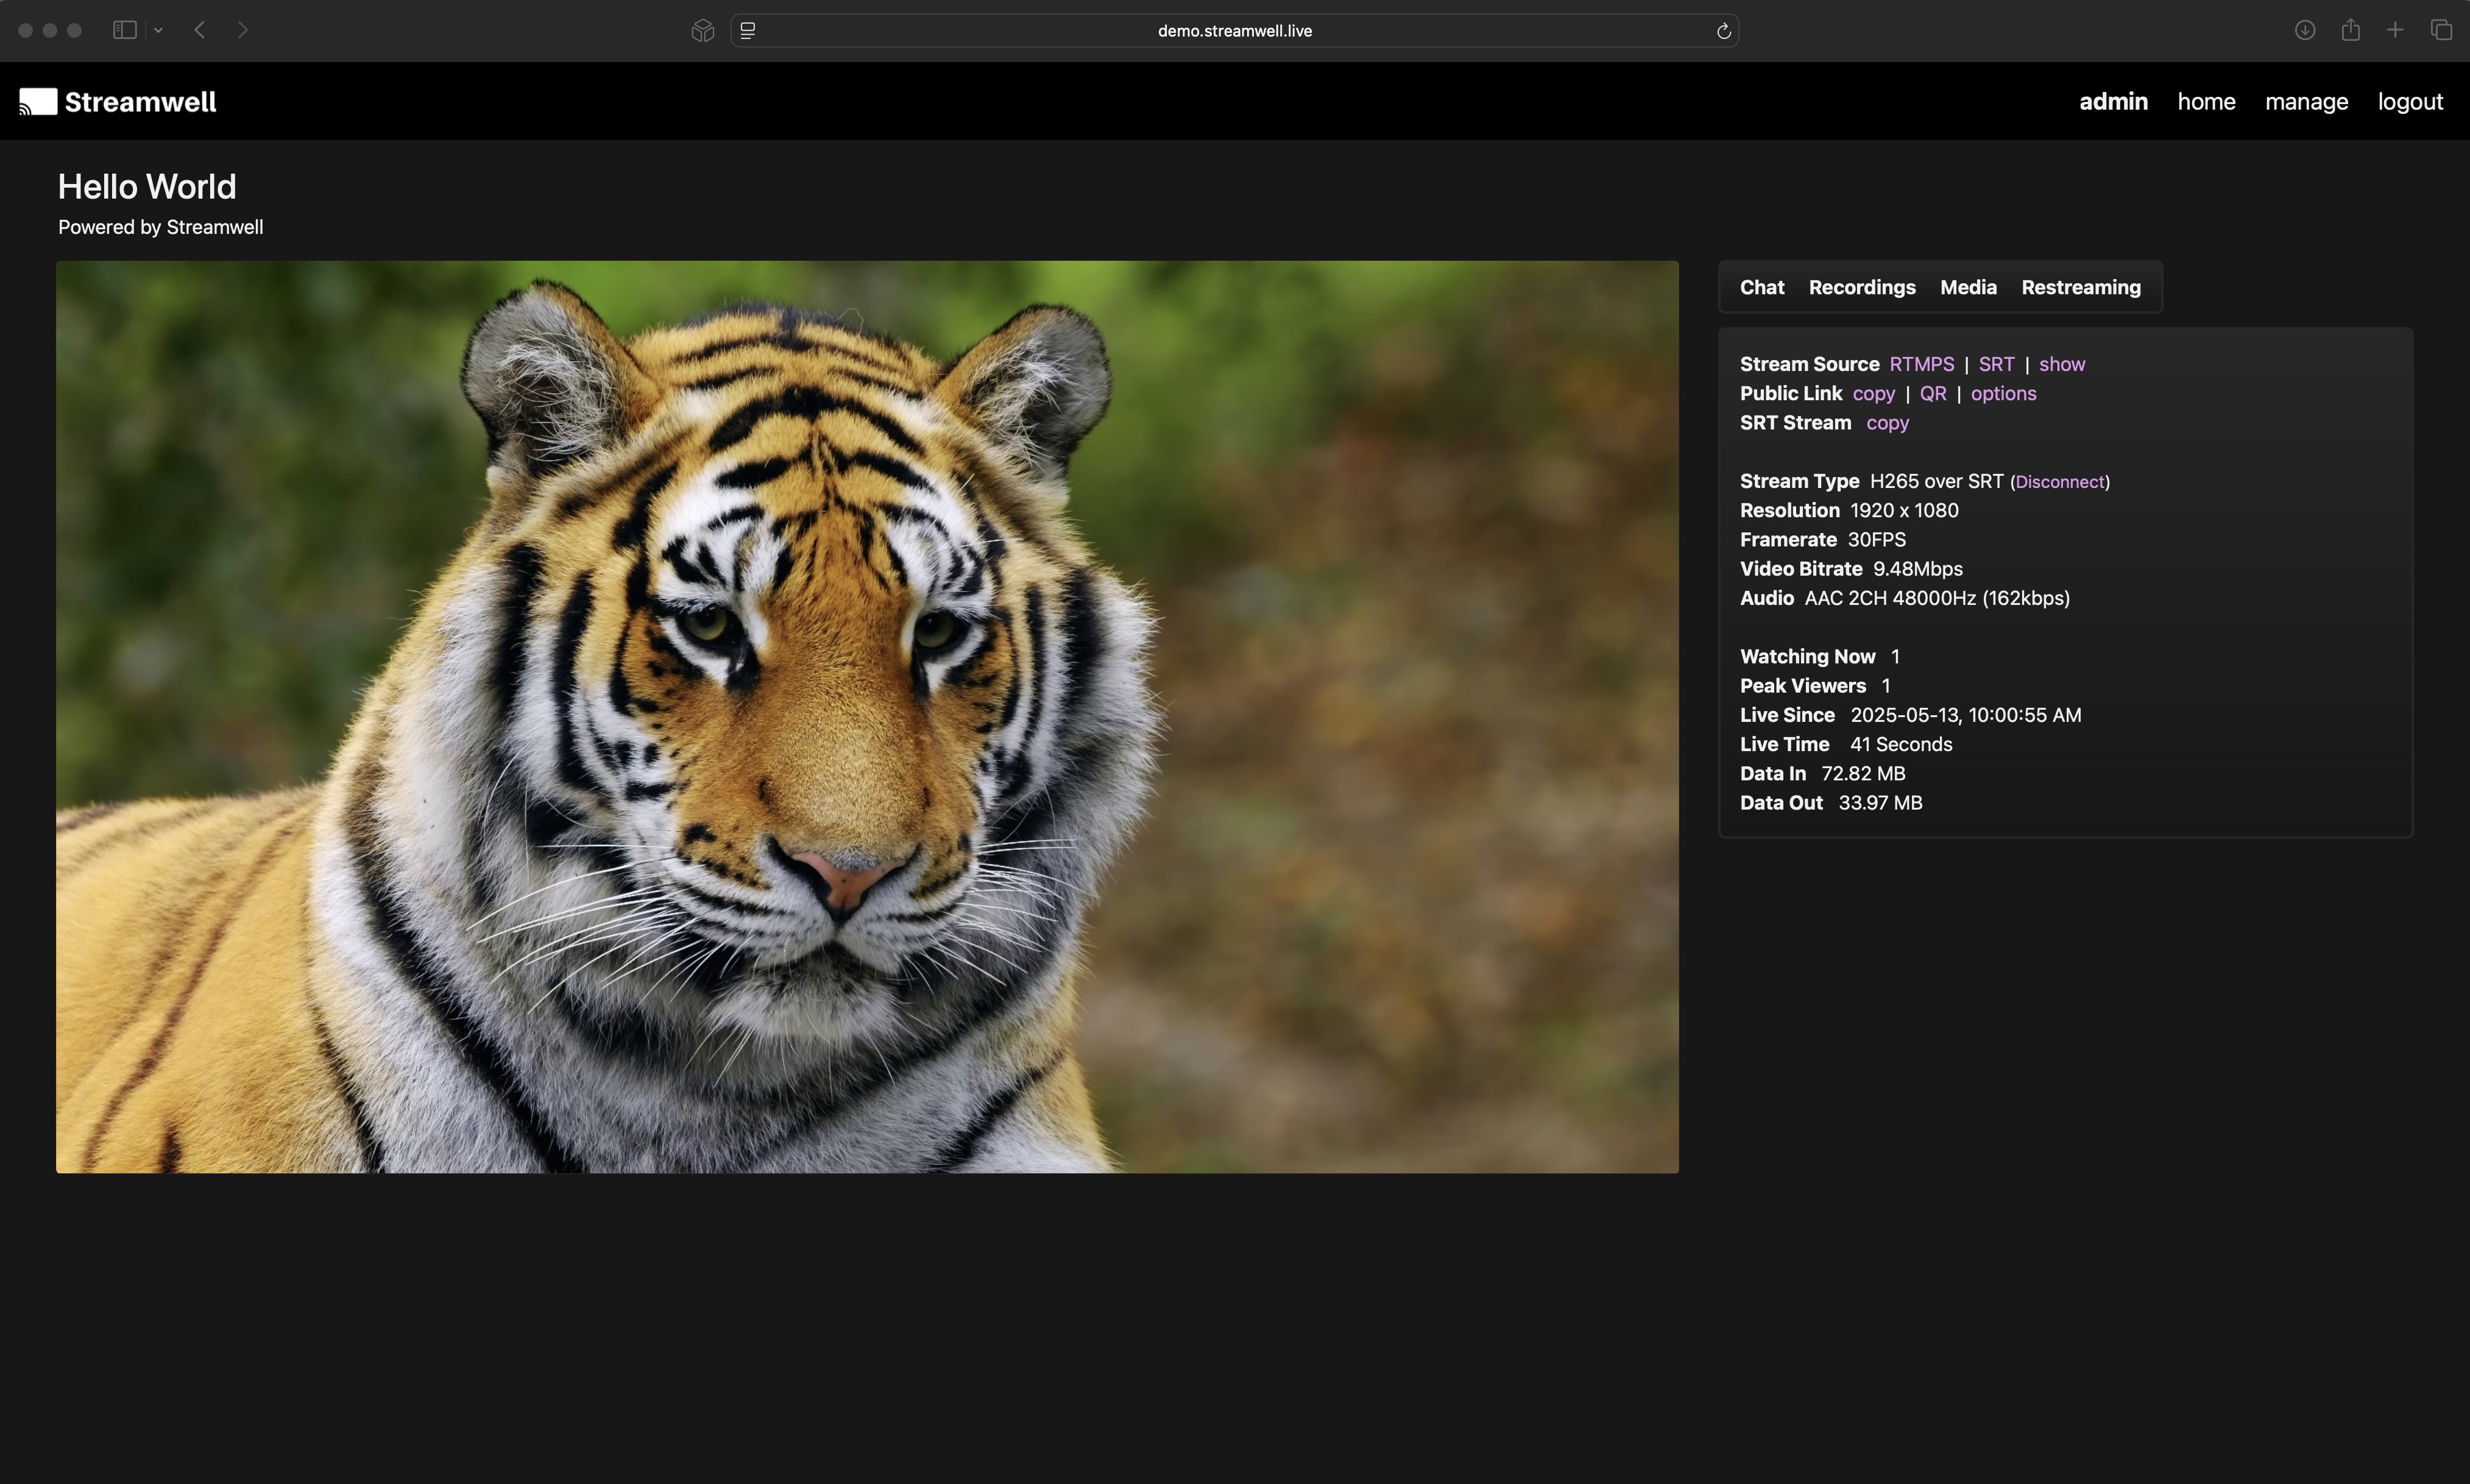The width and height of the screenshot is (2470, 1484).
Task: Click the tiger live video player
Action: (867, 716)
